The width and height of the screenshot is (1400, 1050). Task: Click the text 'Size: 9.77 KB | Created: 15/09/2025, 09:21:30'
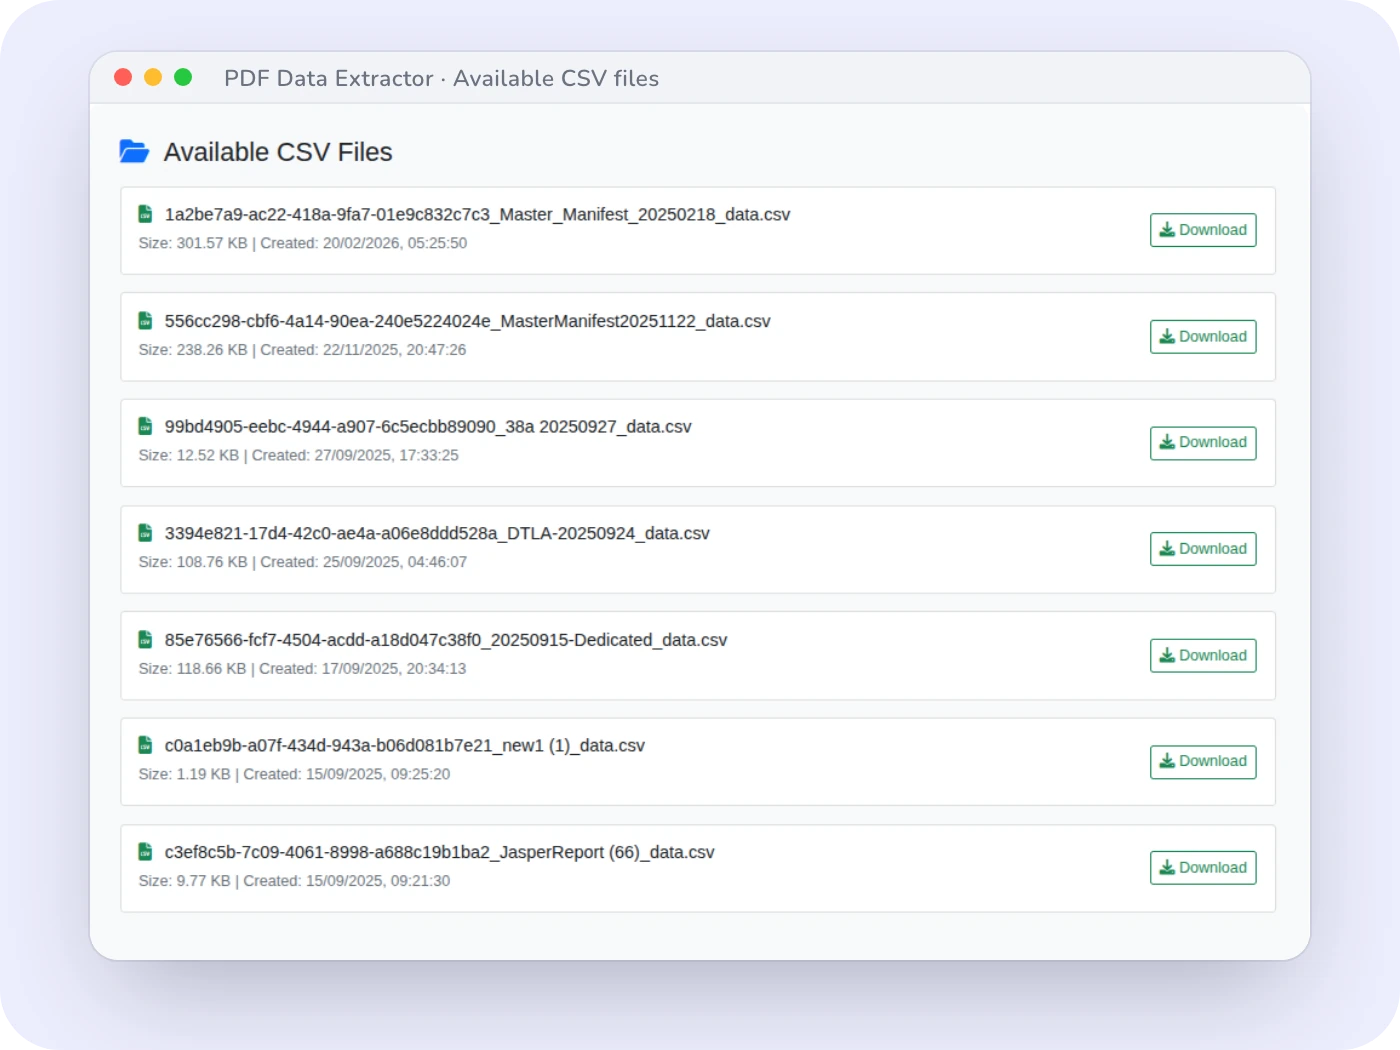click(294, 881)
